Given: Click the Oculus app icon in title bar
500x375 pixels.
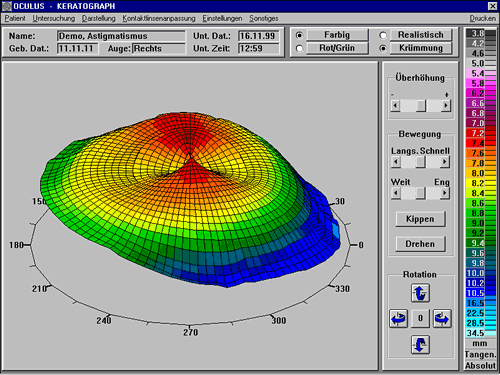Looking at the screenshot, I should pos(7,6).
